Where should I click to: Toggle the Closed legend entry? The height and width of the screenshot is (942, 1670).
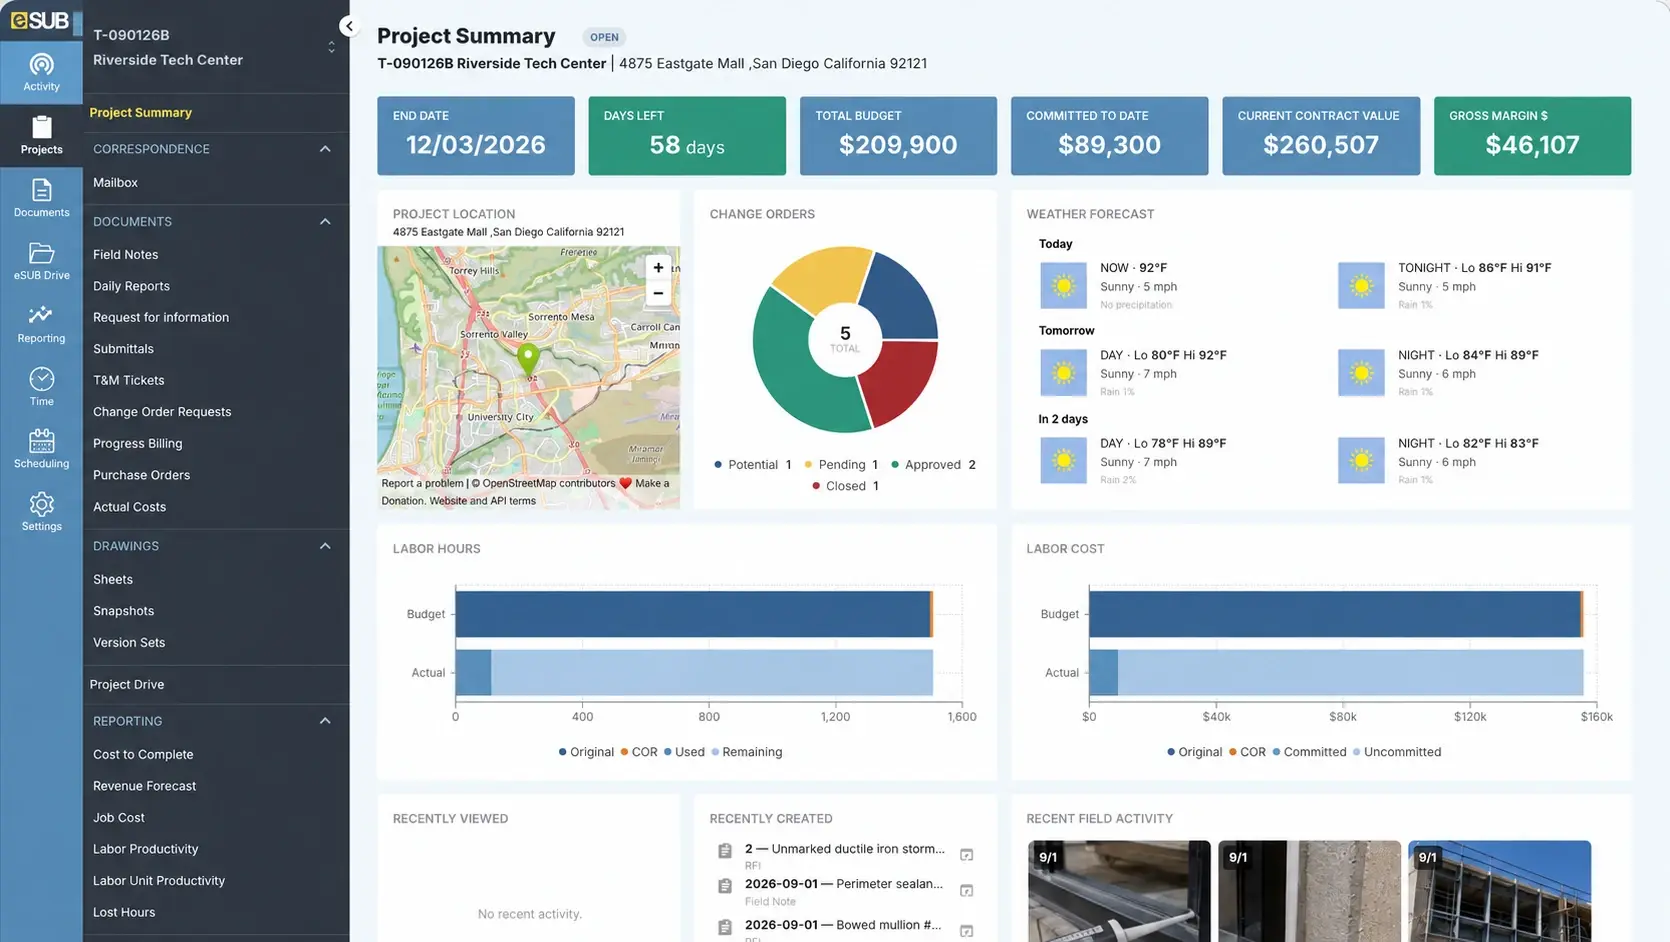tap(845, 486)
